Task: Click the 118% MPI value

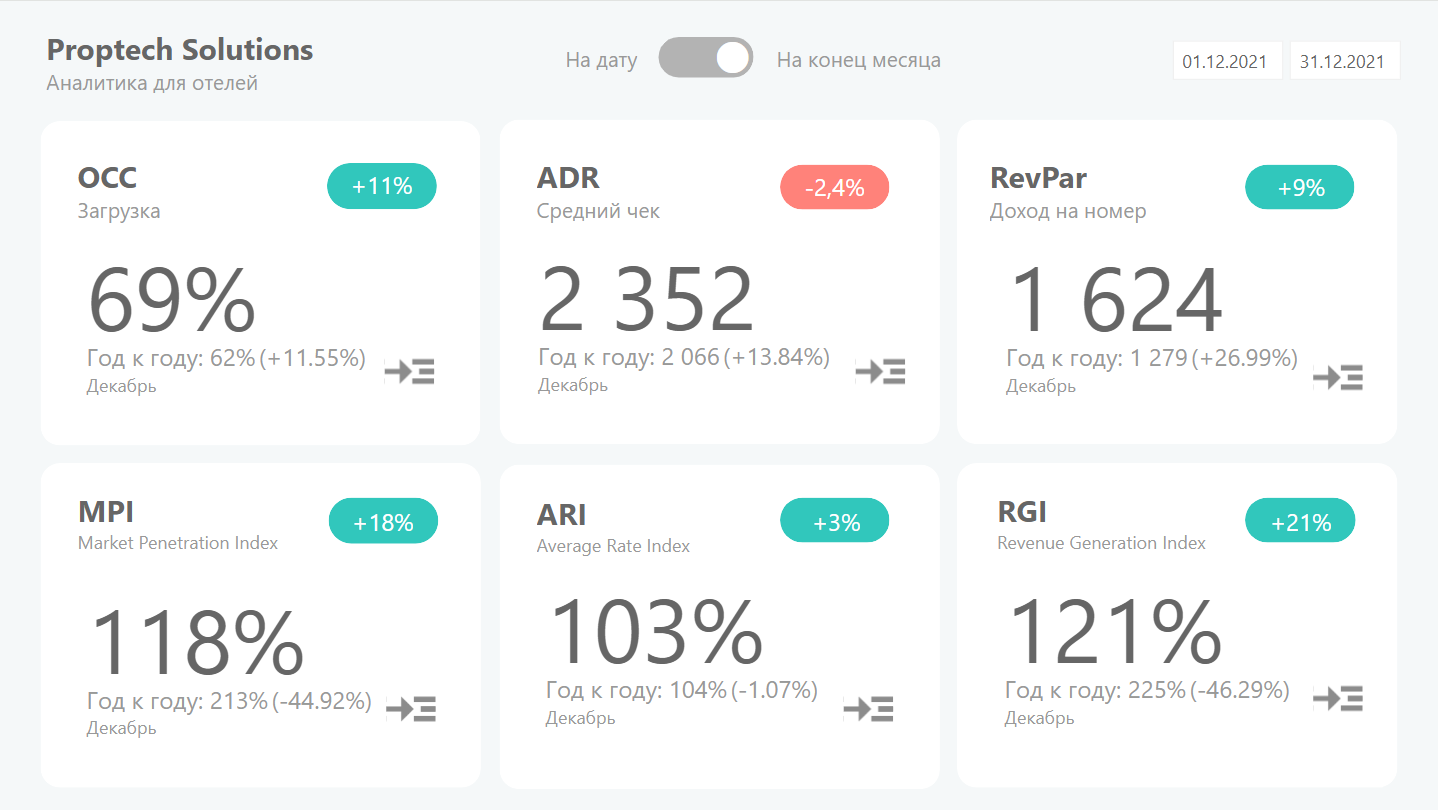Action: pyautogui.click(x=197, y=643)
